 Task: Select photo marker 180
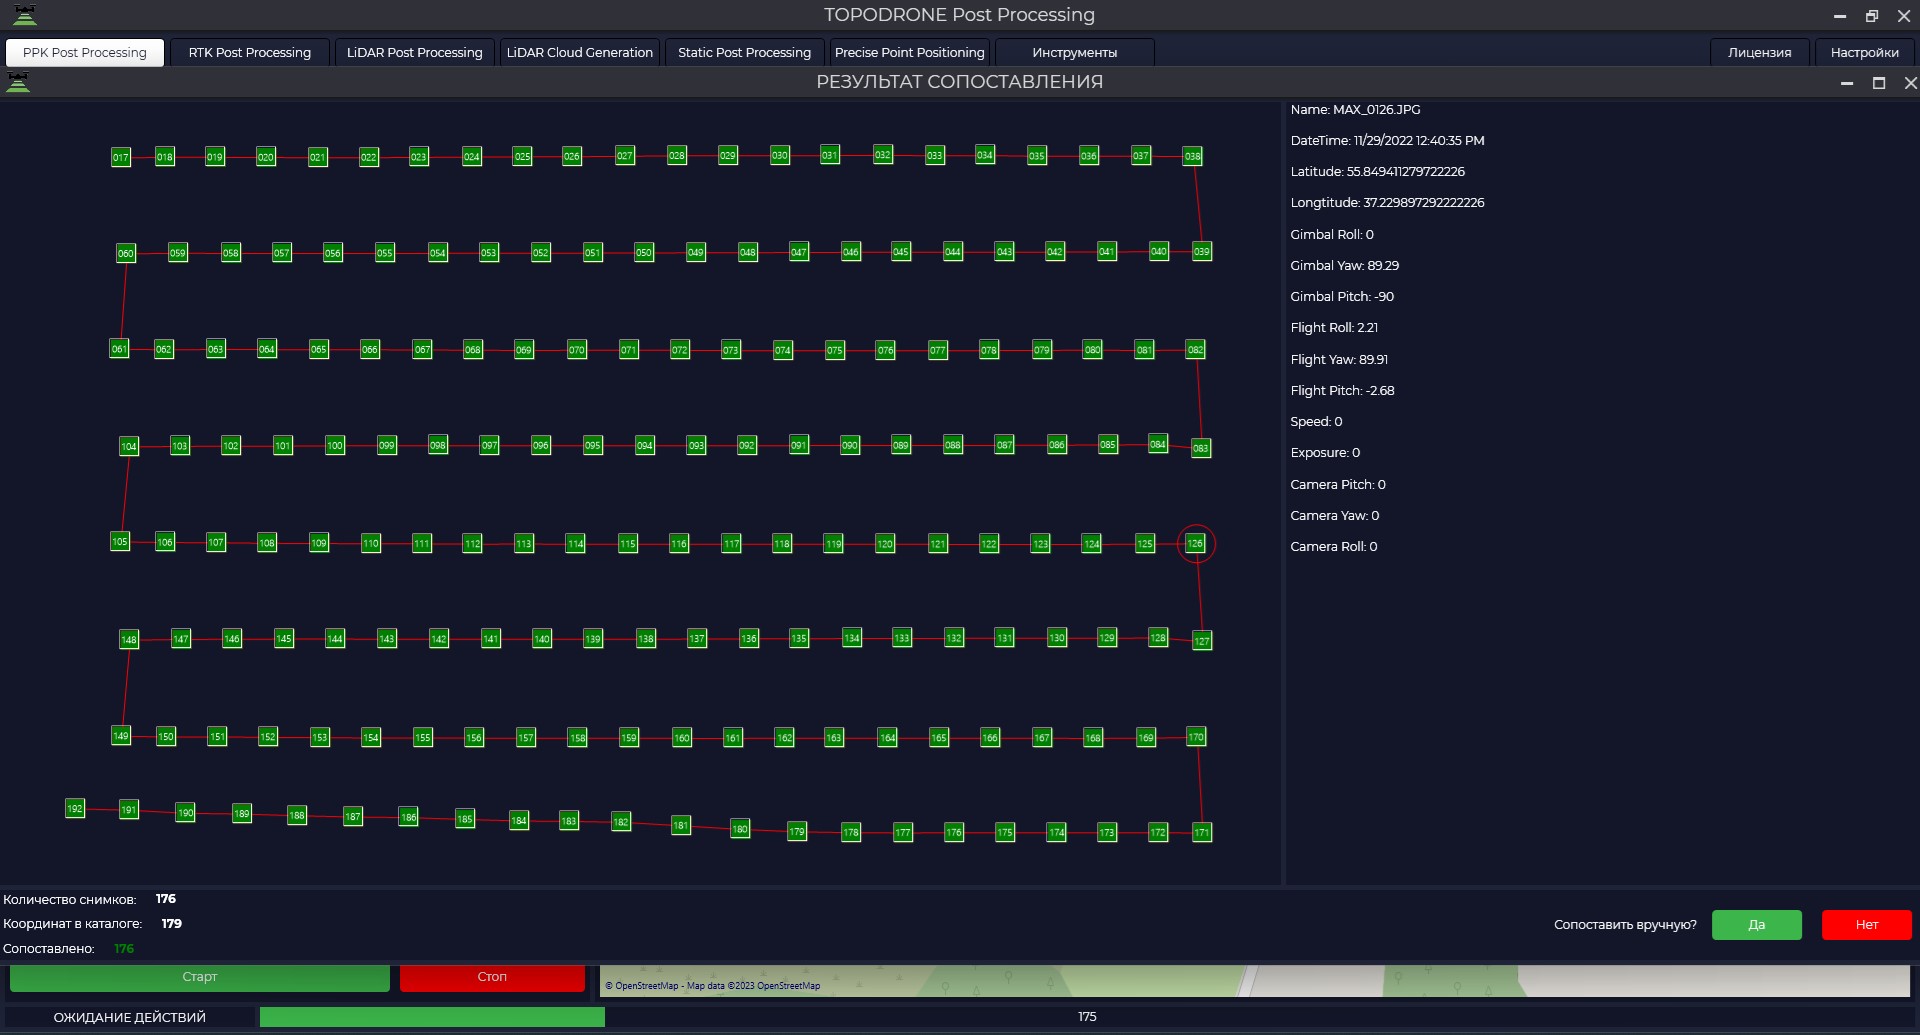740,829
